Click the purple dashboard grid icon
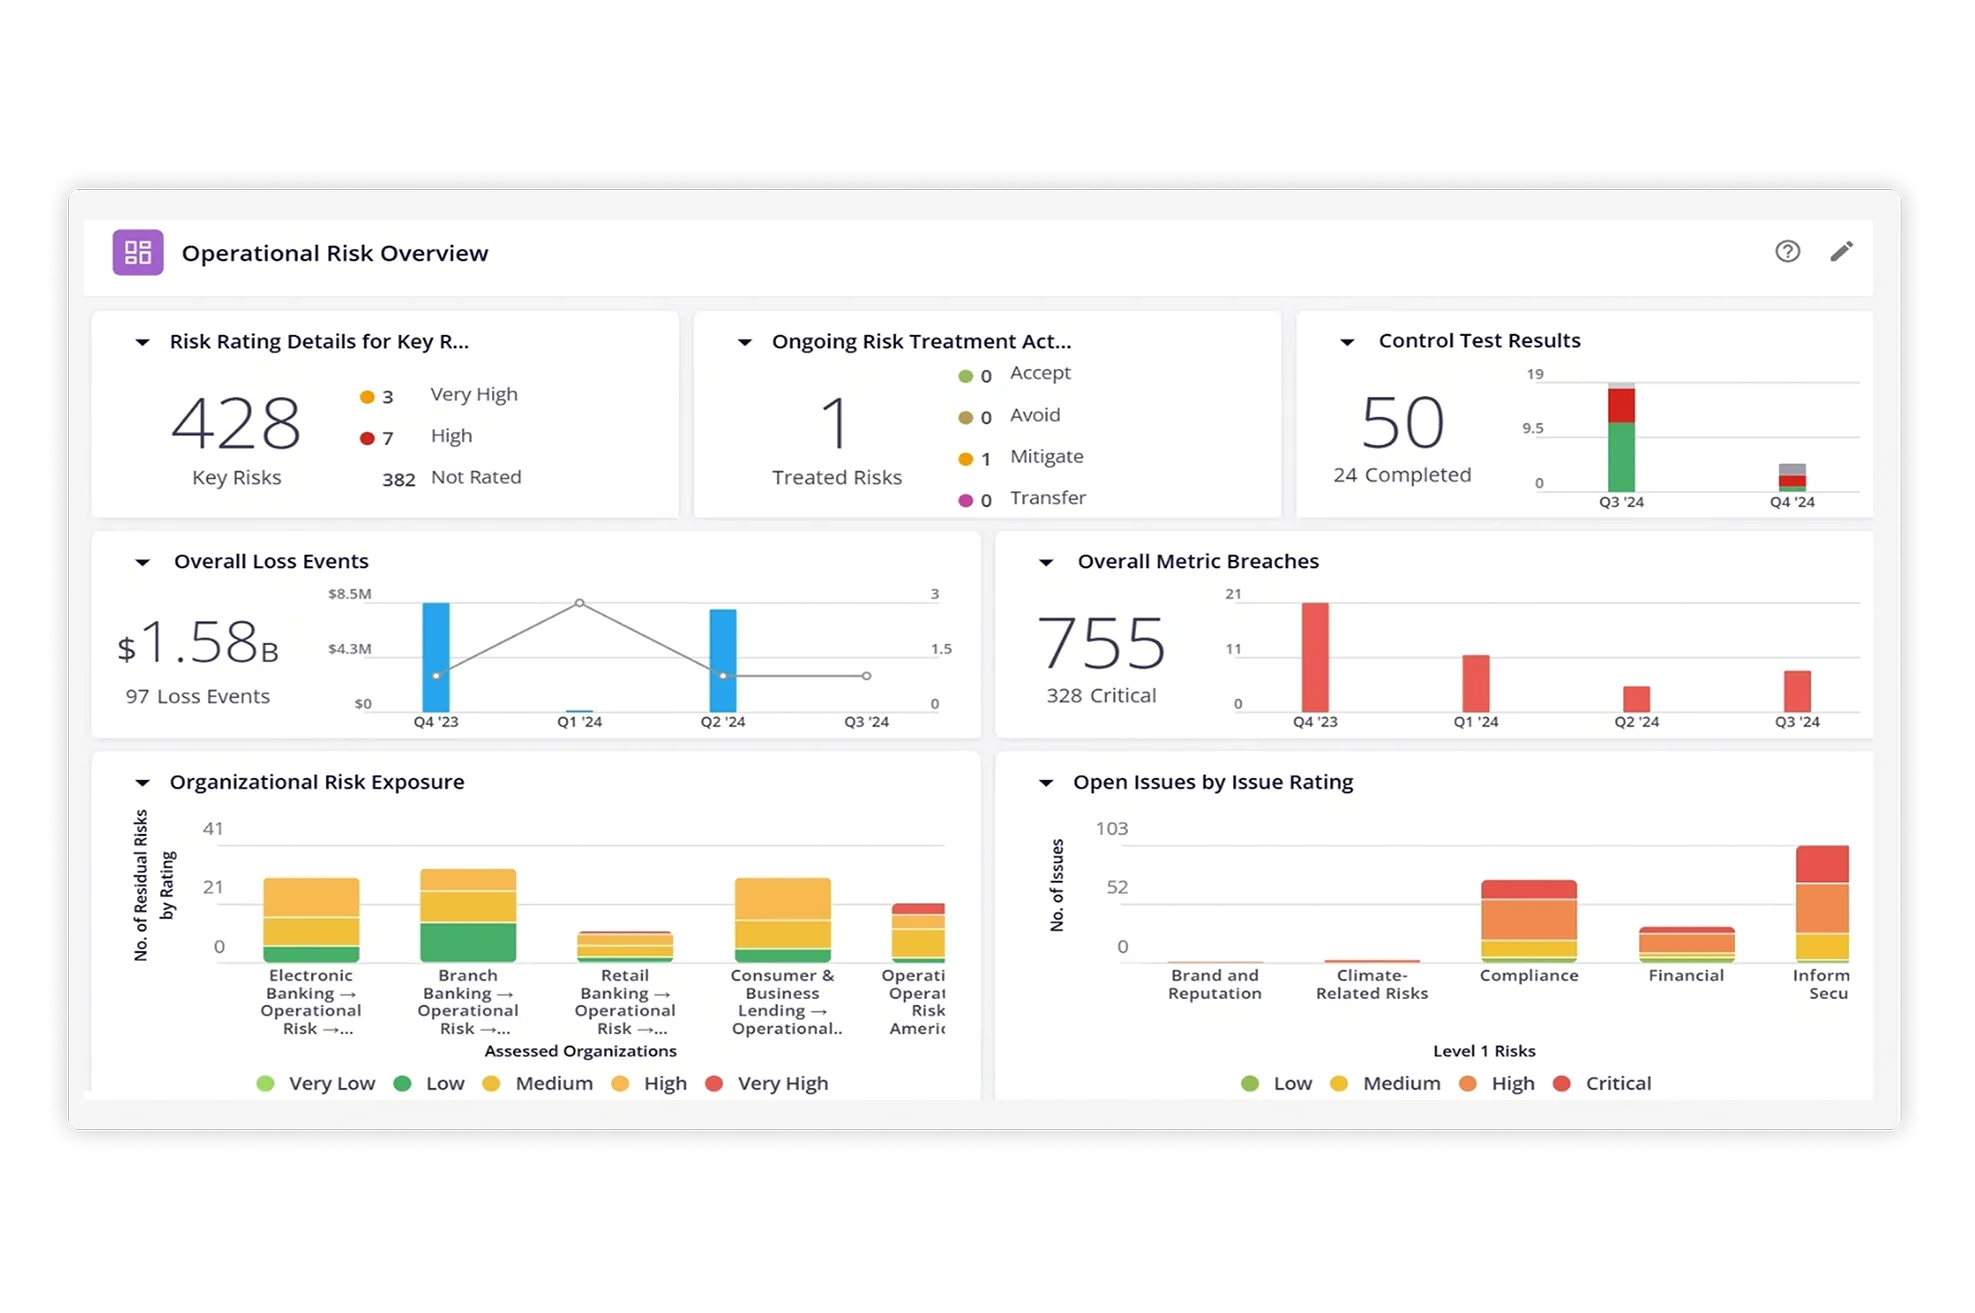Screen dimensions: 1975x1313 [x=138, y=252]
